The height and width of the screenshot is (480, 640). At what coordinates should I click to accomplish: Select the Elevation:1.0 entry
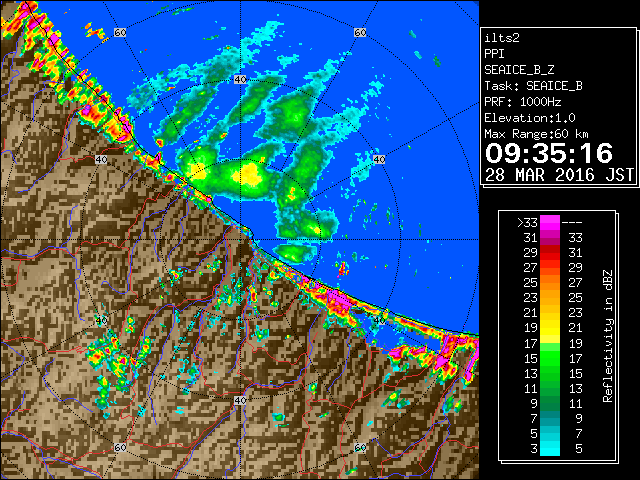pos(530,118)
